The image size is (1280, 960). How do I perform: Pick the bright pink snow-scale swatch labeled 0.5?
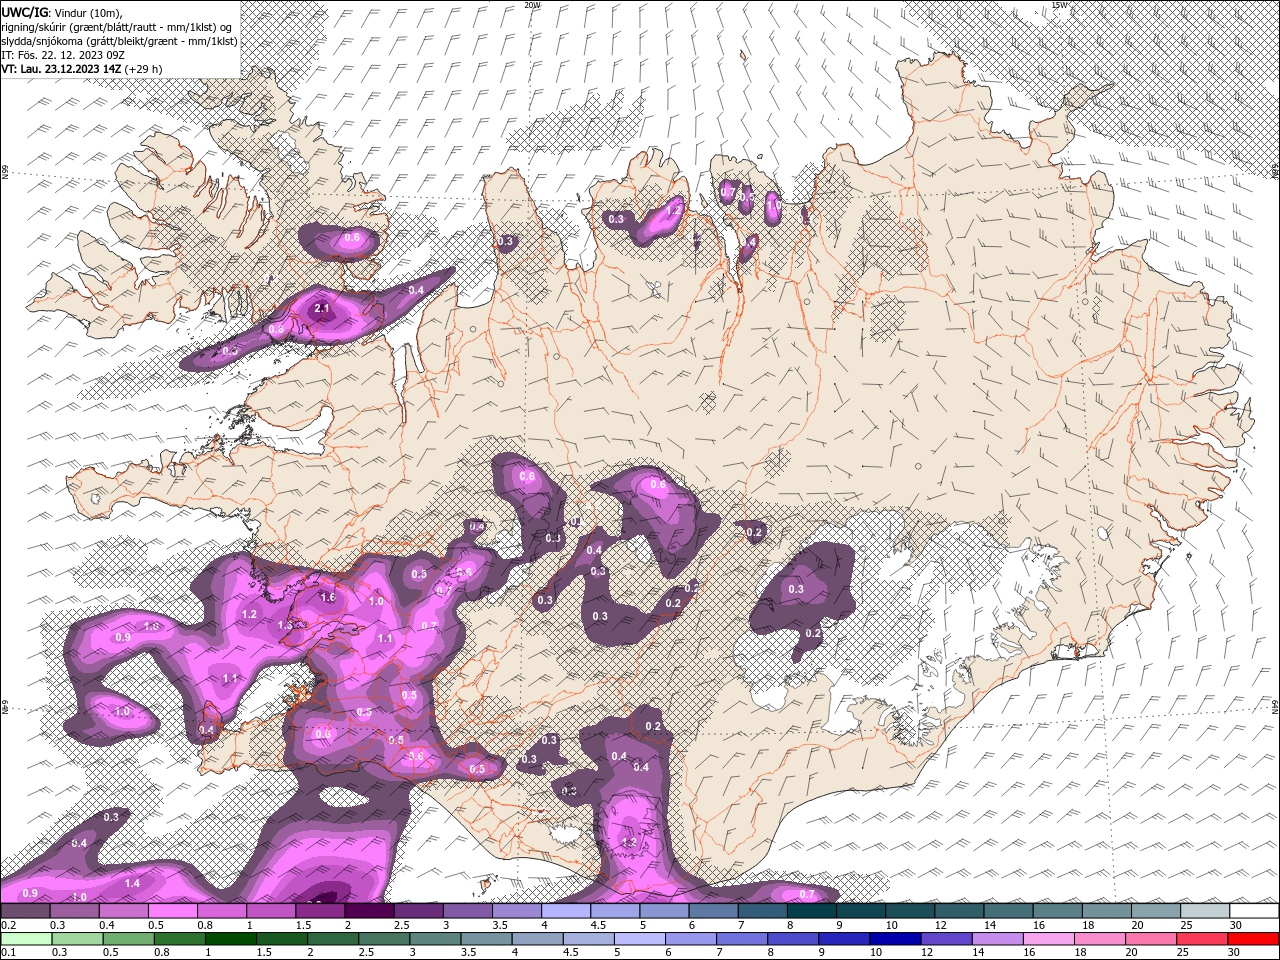[173, 911]
